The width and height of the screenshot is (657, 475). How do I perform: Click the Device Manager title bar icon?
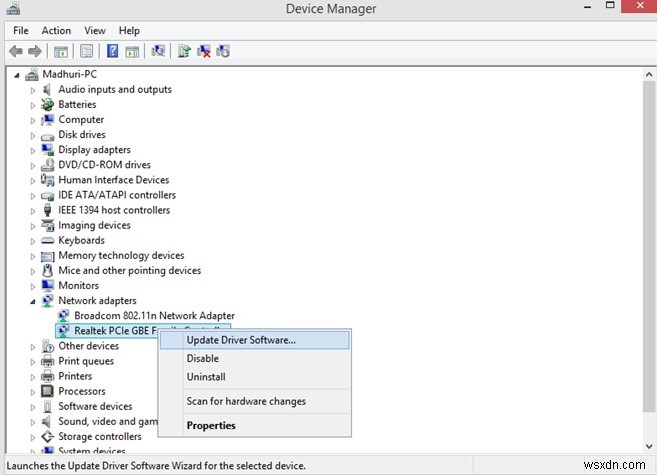(13, 8)
